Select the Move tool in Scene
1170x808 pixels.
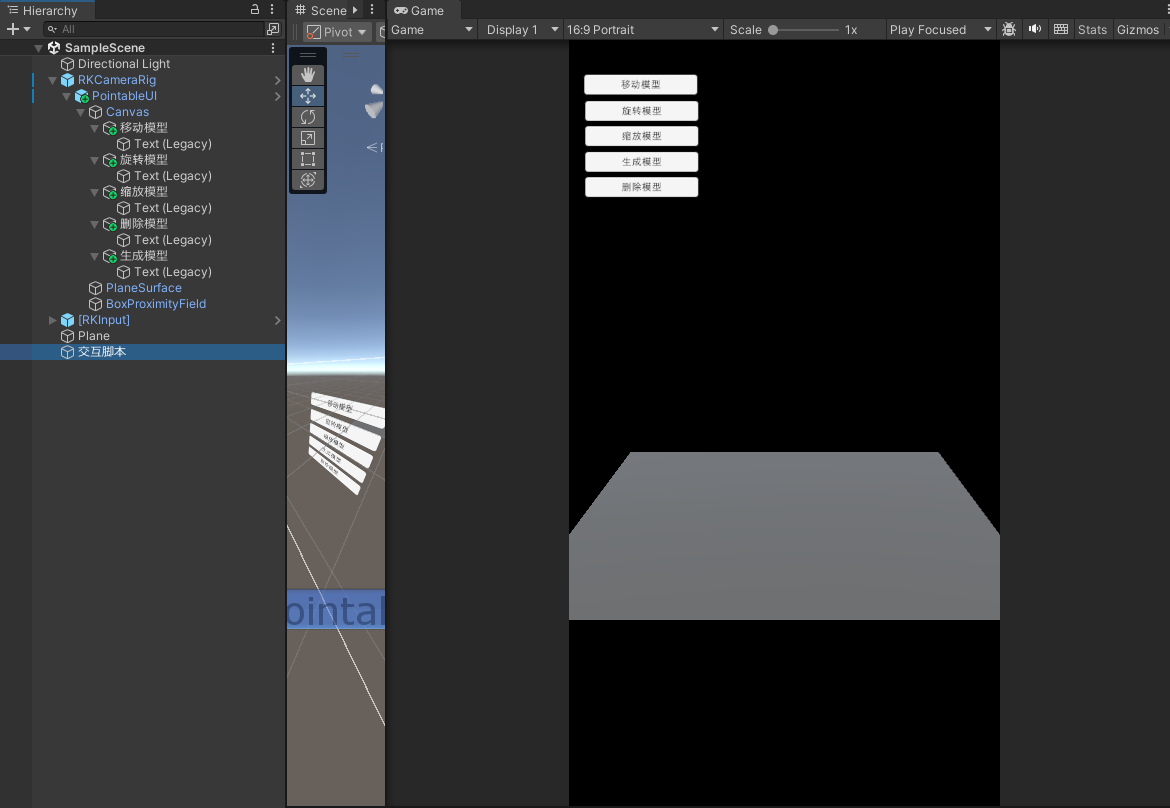click(x=307, y=95)
